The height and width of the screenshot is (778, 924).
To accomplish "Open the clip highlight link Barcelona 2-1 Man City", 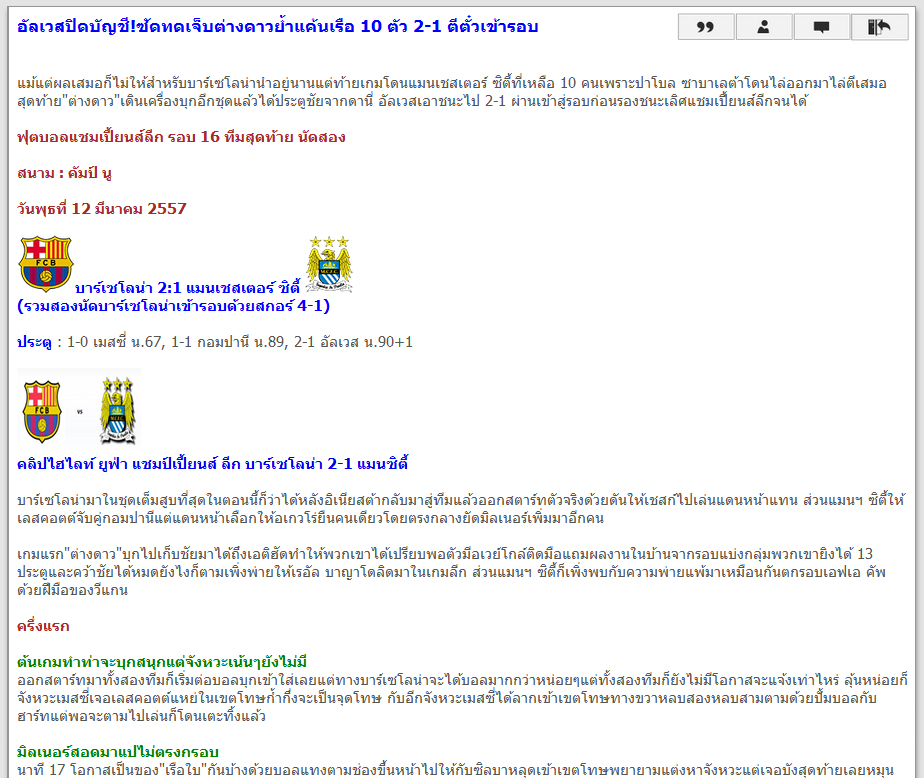I will tap(213, 464).
